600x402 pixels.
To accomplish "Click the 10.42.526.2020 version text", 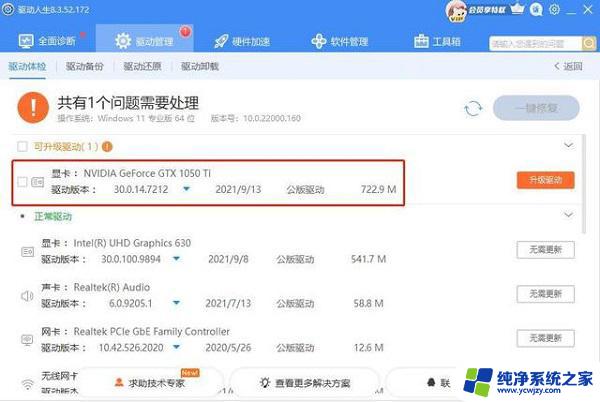I will tap(131, 347).
